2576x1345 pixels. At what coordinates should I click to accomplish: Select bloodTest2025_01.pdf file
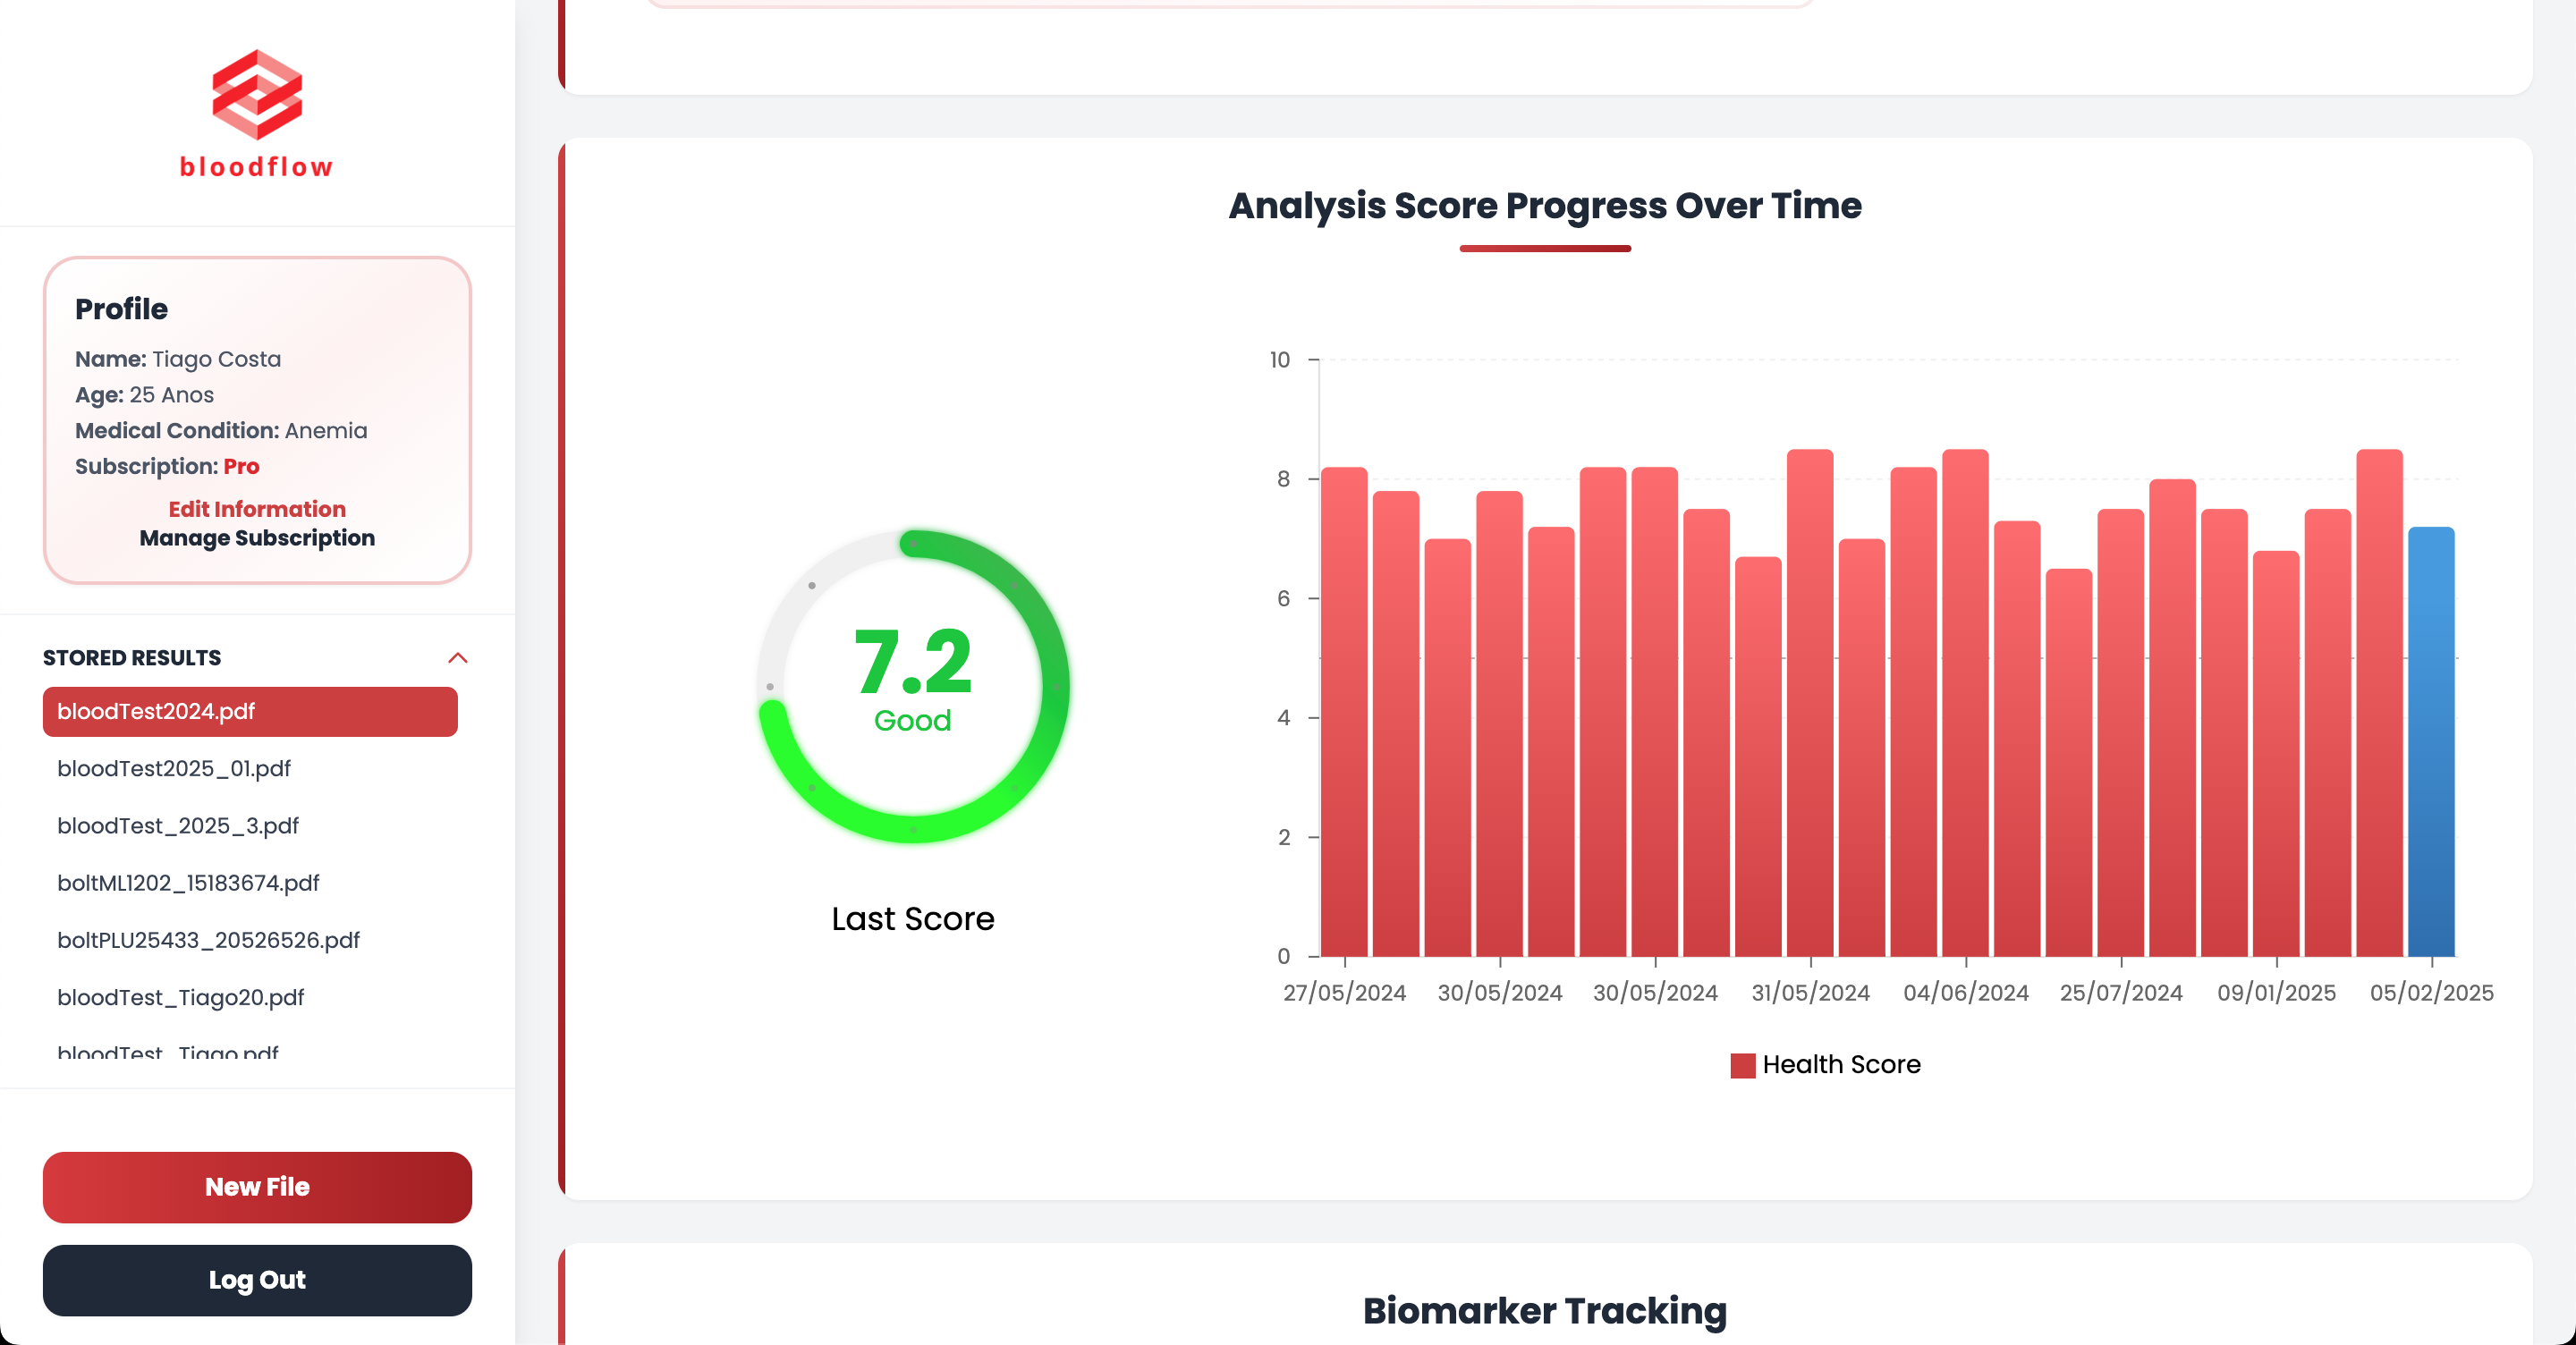[x=174, y=769]
